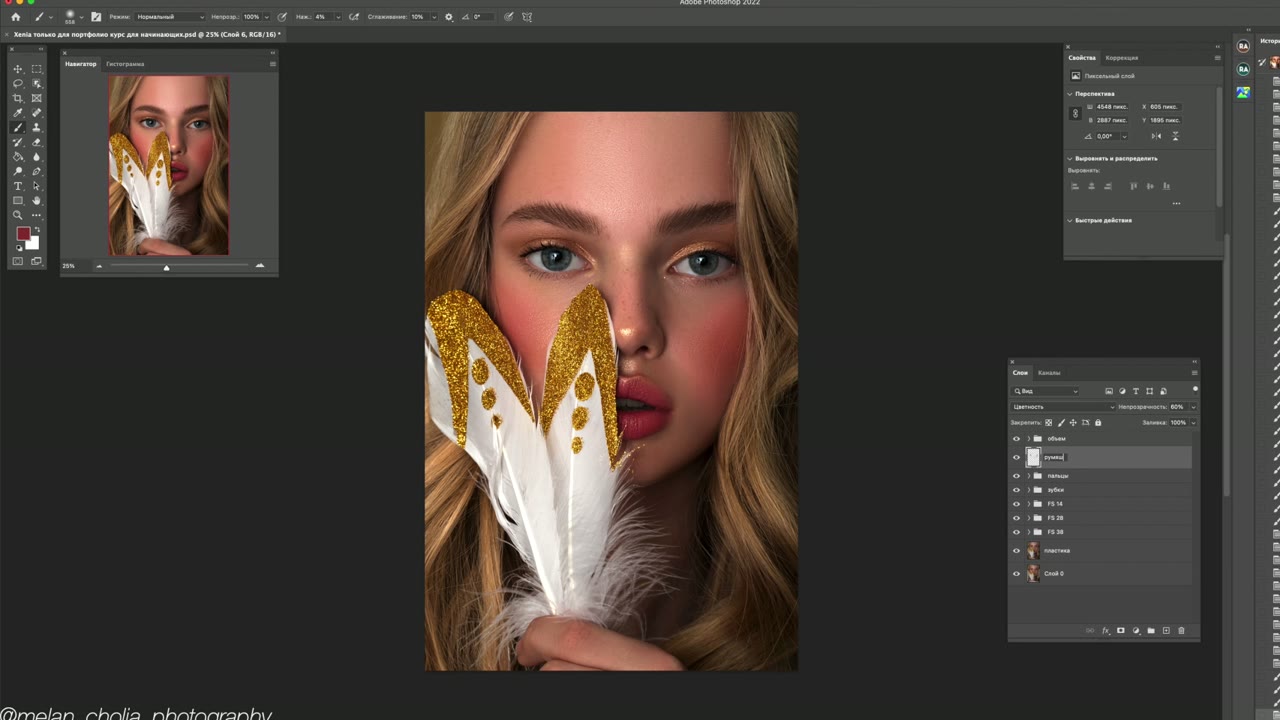Toggle symmetry paint butterfly icon
The image size is (1280, 720).
coord(527,17)
